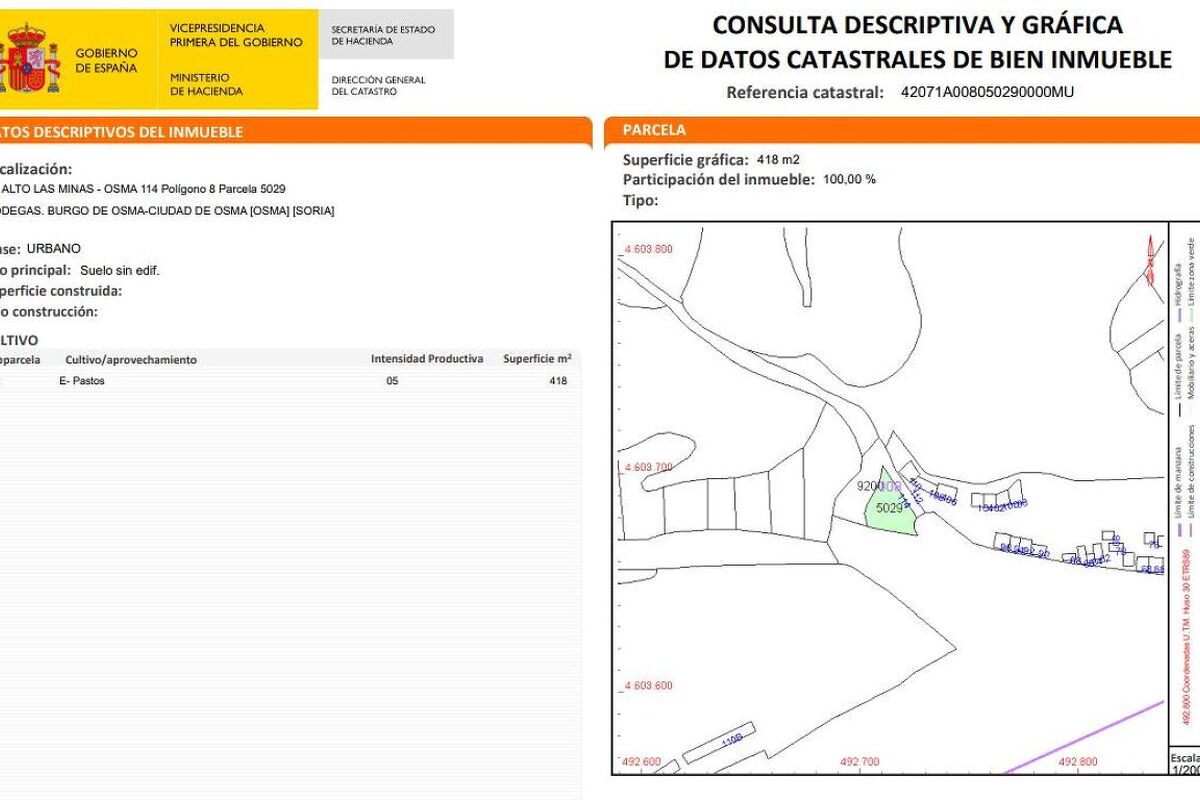Click the 492.700 coordinate label
1200x800 pixels.
pyautogui.click(x=860, y=762)
